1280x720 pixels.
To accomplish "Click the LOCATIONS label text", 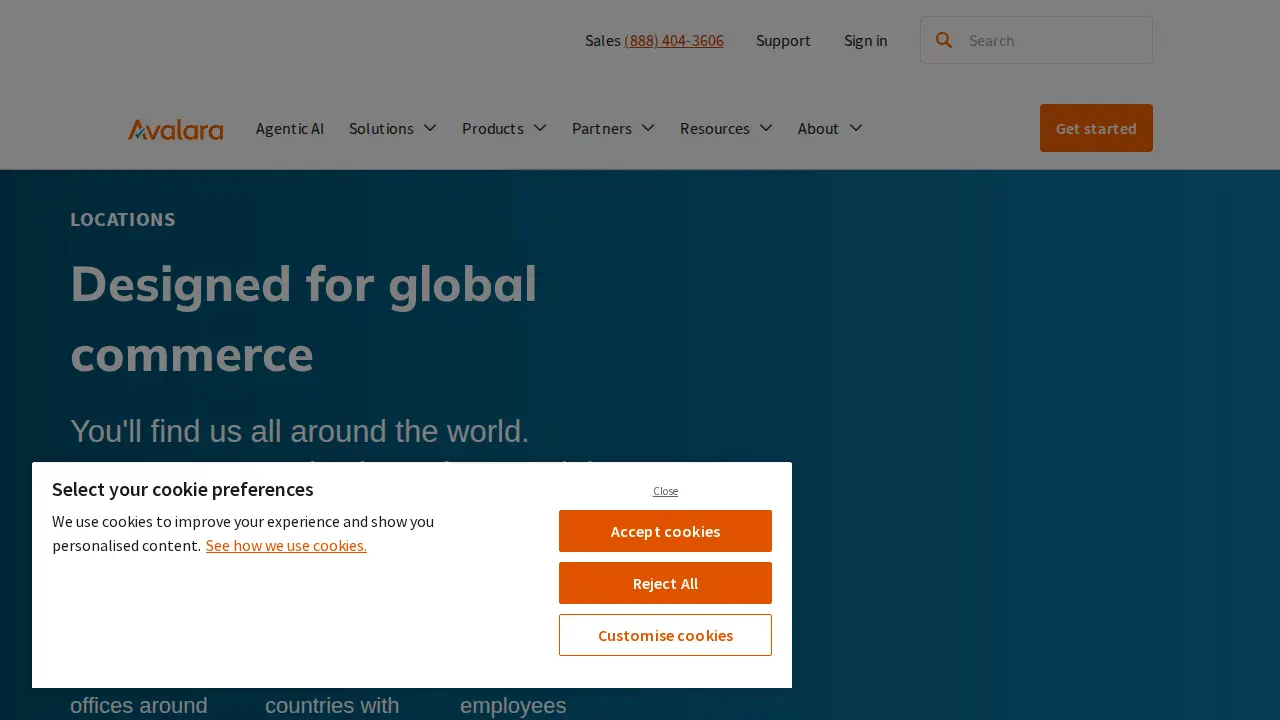I will (123, 219).
